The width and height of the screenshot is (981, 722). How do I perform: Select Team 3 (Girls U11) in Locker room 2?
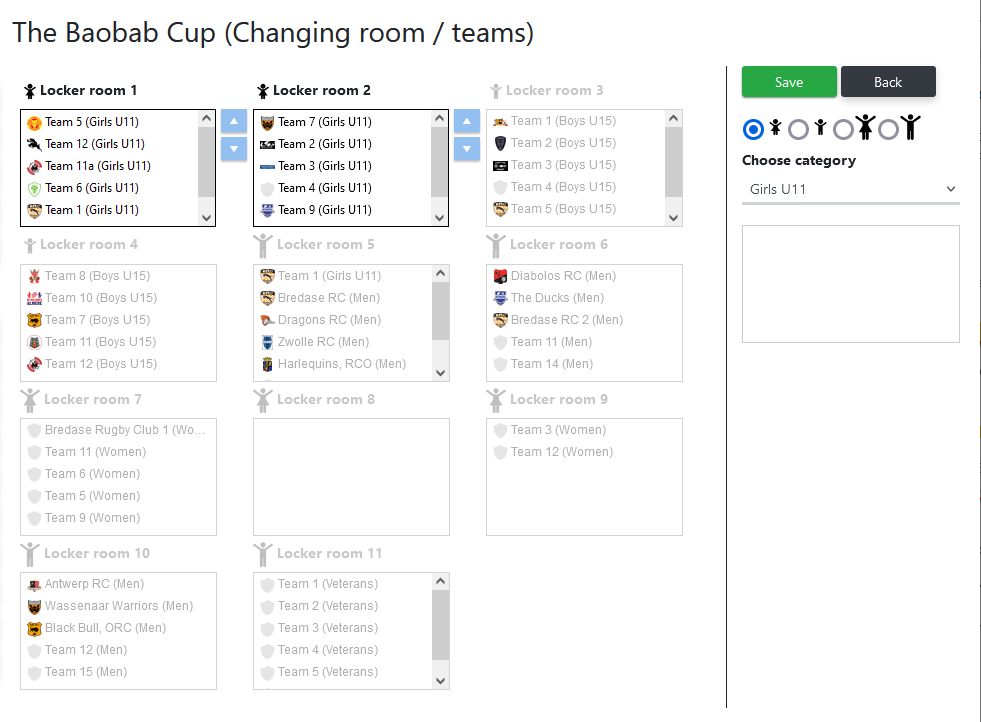(325, 166)
